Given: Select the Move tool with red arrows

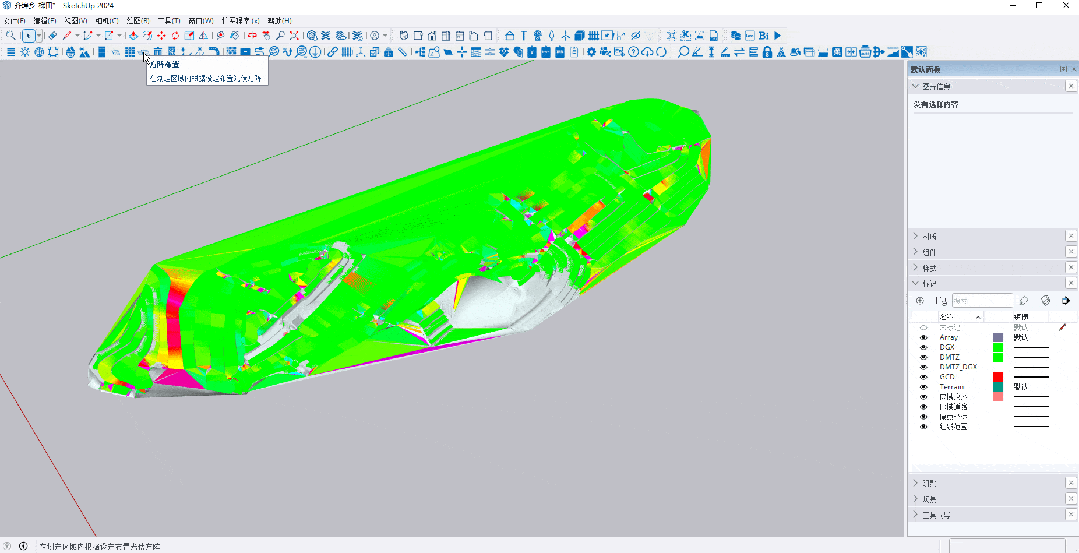Looking at the screenshot, I should [x=161, y=36].
